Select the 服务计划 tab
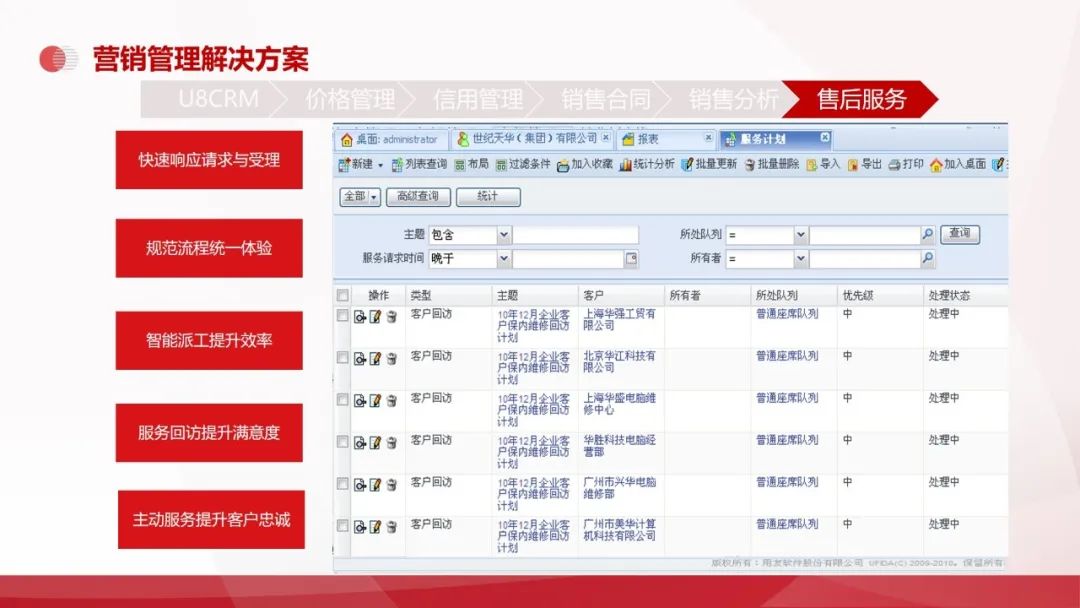This screenshot has width=1080, height=608. pyautogui.click(x=777, y=139)
